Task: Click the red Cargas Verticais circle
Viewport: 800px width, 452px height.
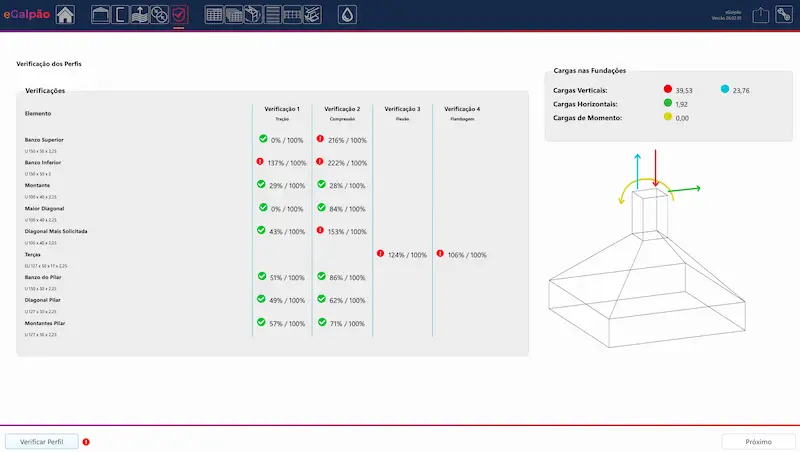Action: pyautogui.click(x=668, y=89)
